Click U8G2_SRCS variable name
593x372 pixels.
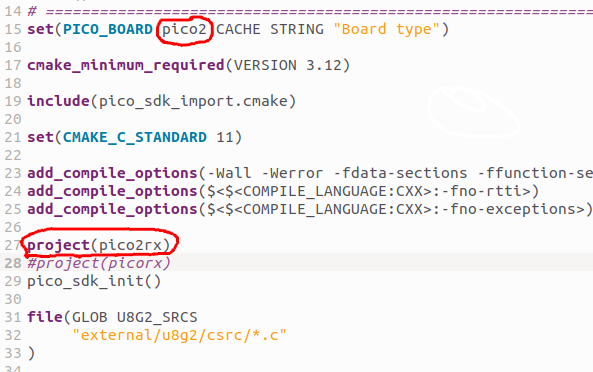157,317
